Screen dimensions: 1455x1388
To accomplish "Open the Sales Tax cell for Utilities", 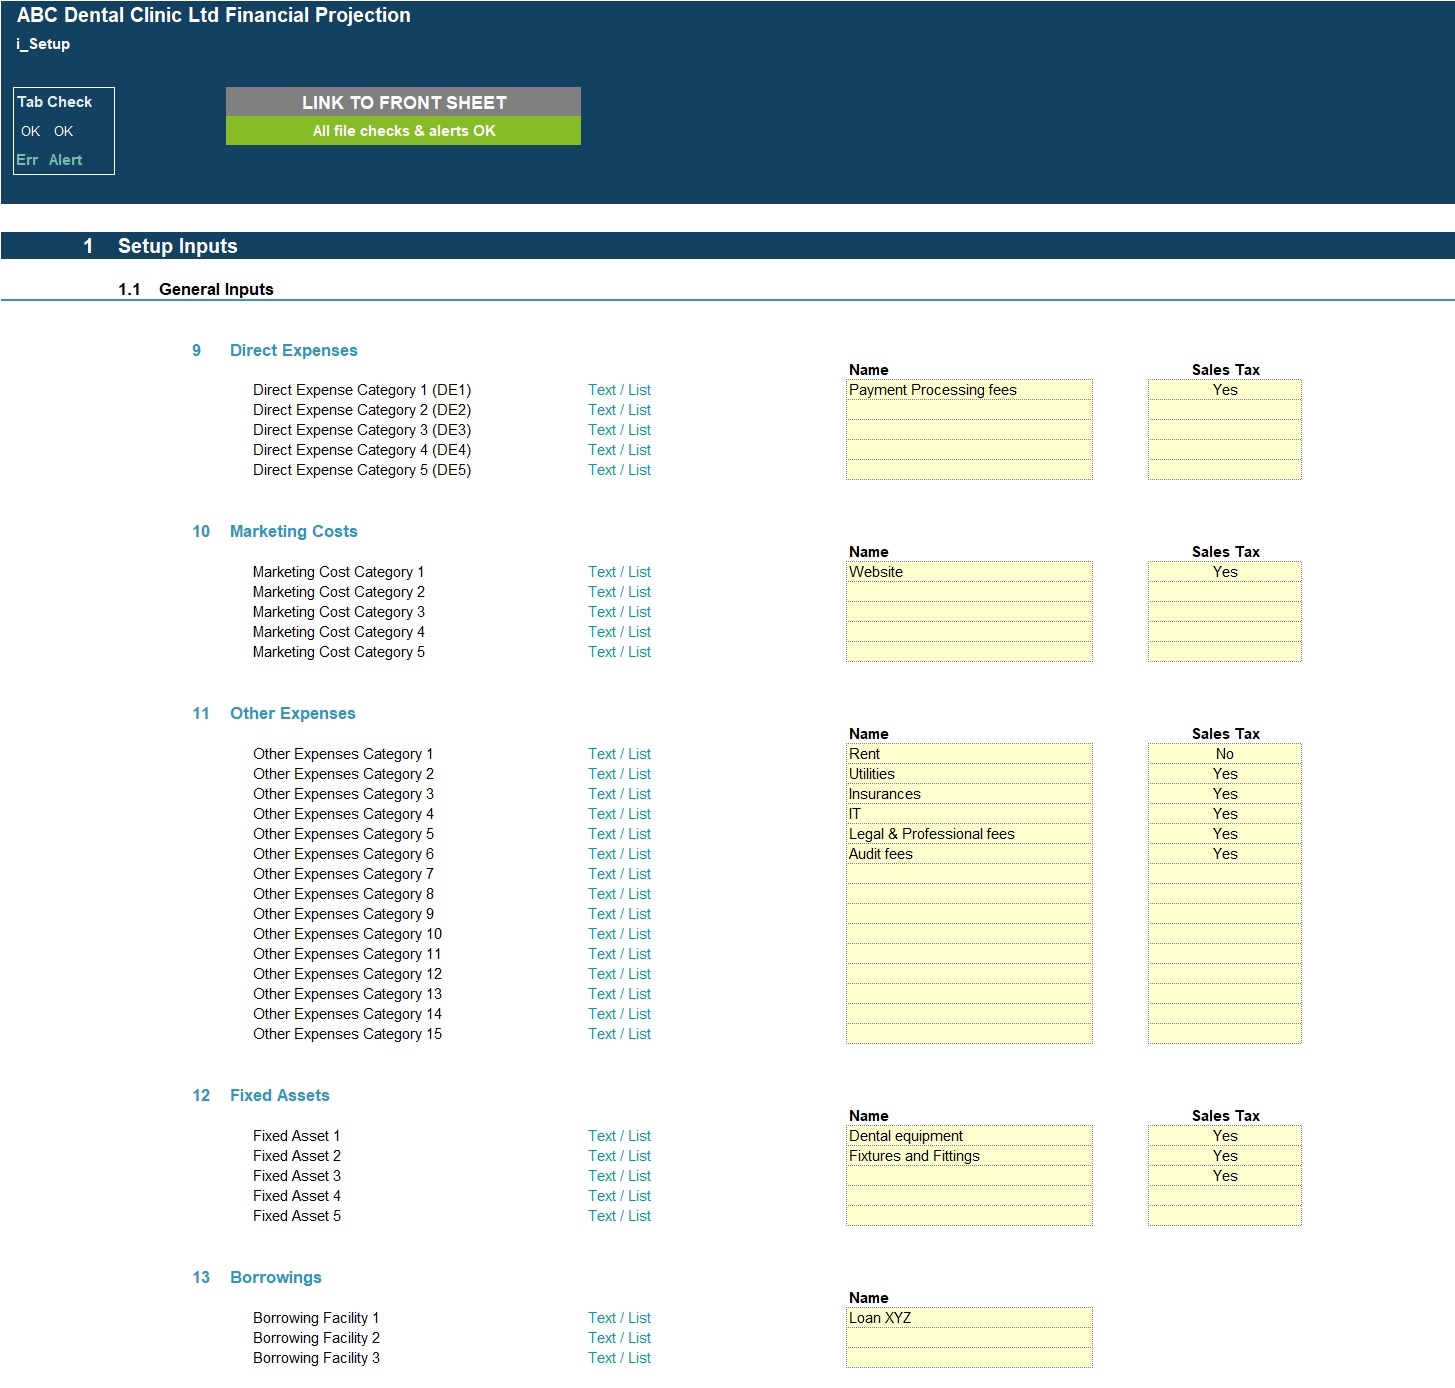I will click(1225, 774).
